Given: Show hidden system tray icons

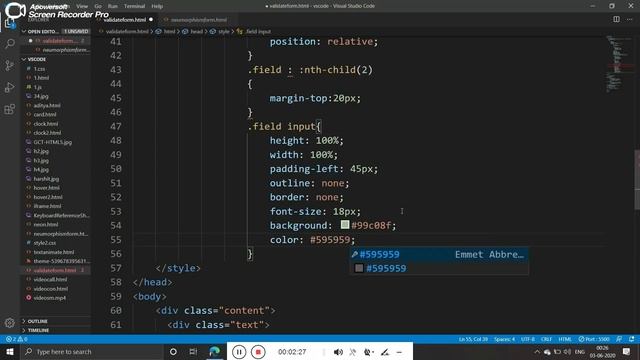Looking at the screenshot, I should click(537, 352).
